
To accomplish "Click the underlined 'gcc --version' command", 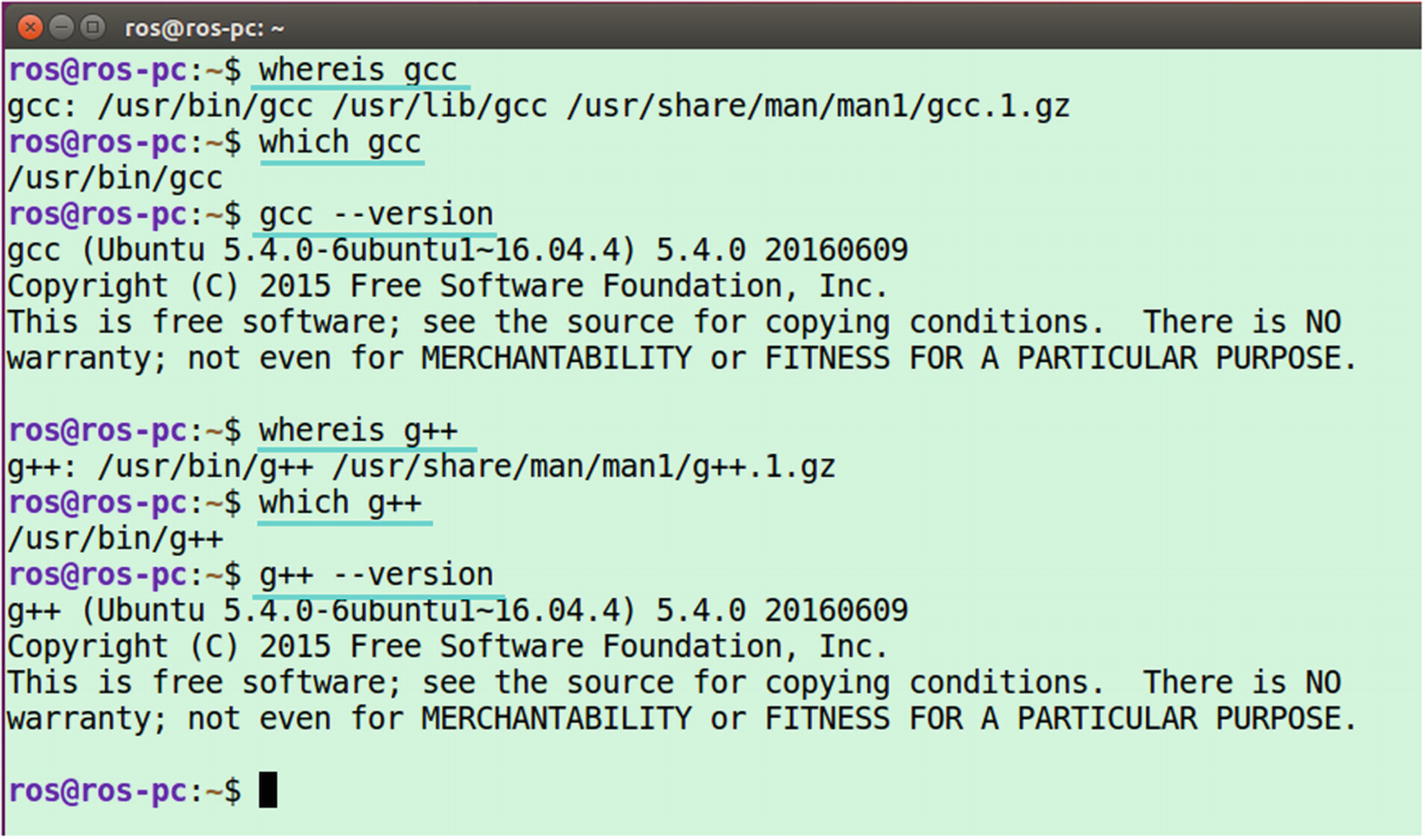I will (376, 214).
